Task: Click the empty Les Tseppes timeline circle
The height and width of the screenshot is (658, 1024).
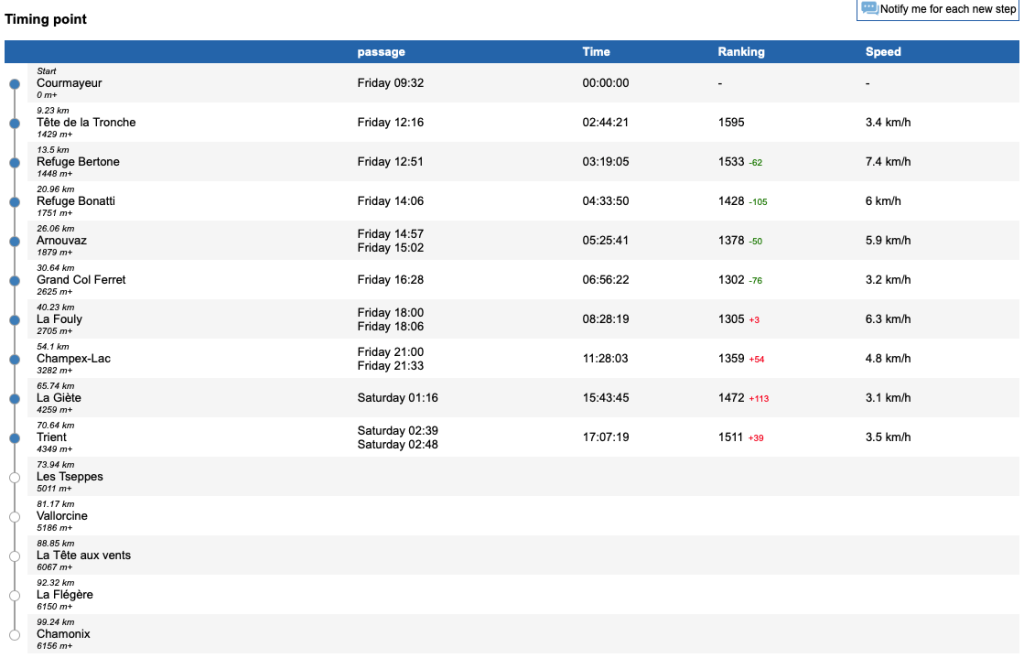Action: (x=14, y=477)
